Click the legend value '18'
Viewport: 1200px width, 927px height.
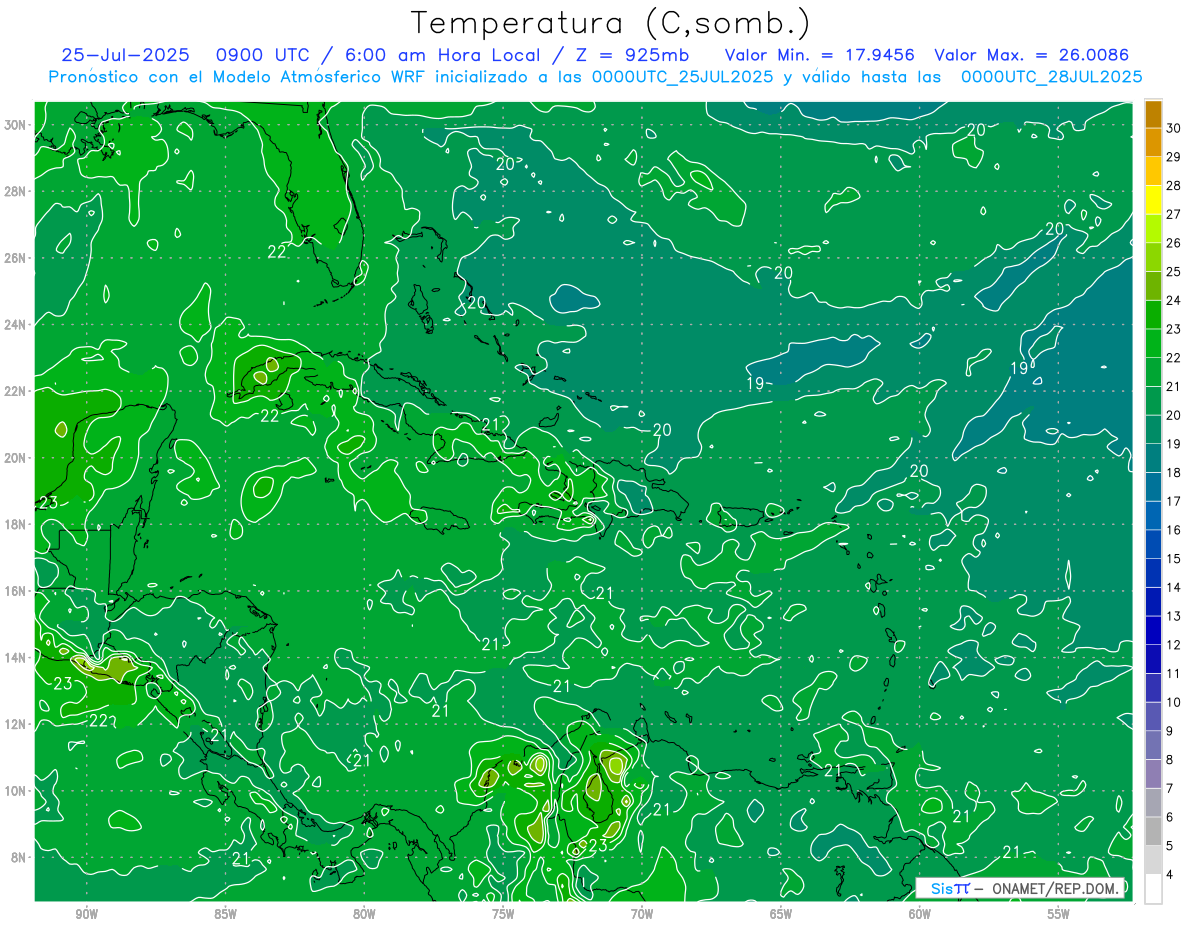1173,473
